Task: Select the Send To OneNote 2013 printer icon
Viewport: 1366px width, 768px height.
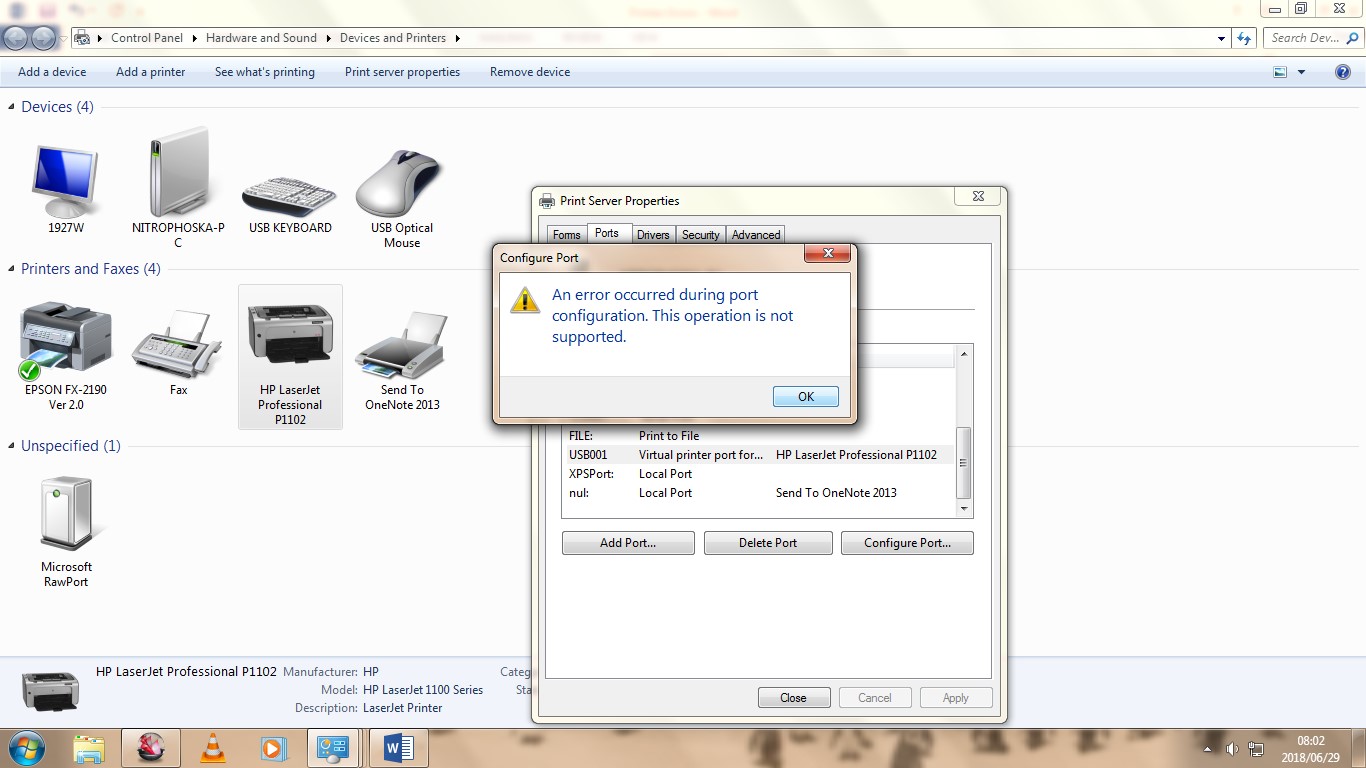Action: point(402,345)
